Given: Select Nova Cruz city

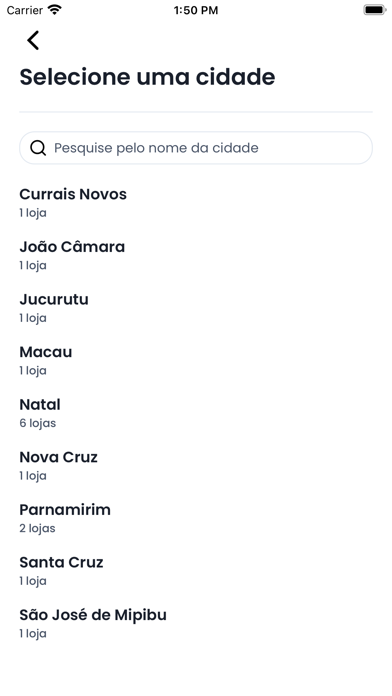Looking at the screenshot, I should coord(196,466).
